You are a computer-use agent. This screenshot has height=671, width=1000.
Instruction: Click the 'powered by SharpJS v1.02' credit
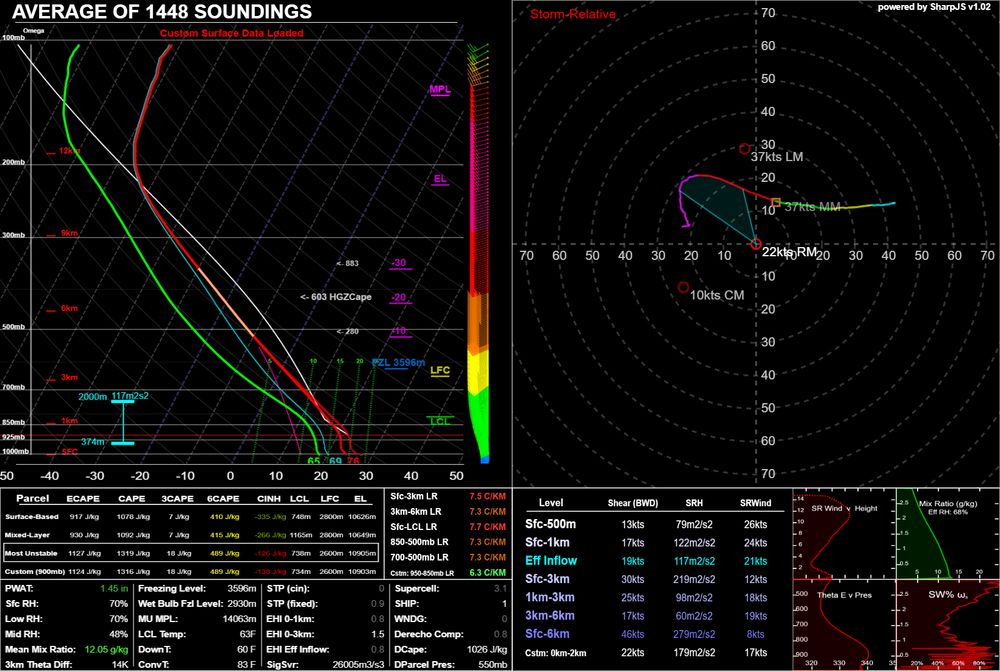click(x=934, y=7)
